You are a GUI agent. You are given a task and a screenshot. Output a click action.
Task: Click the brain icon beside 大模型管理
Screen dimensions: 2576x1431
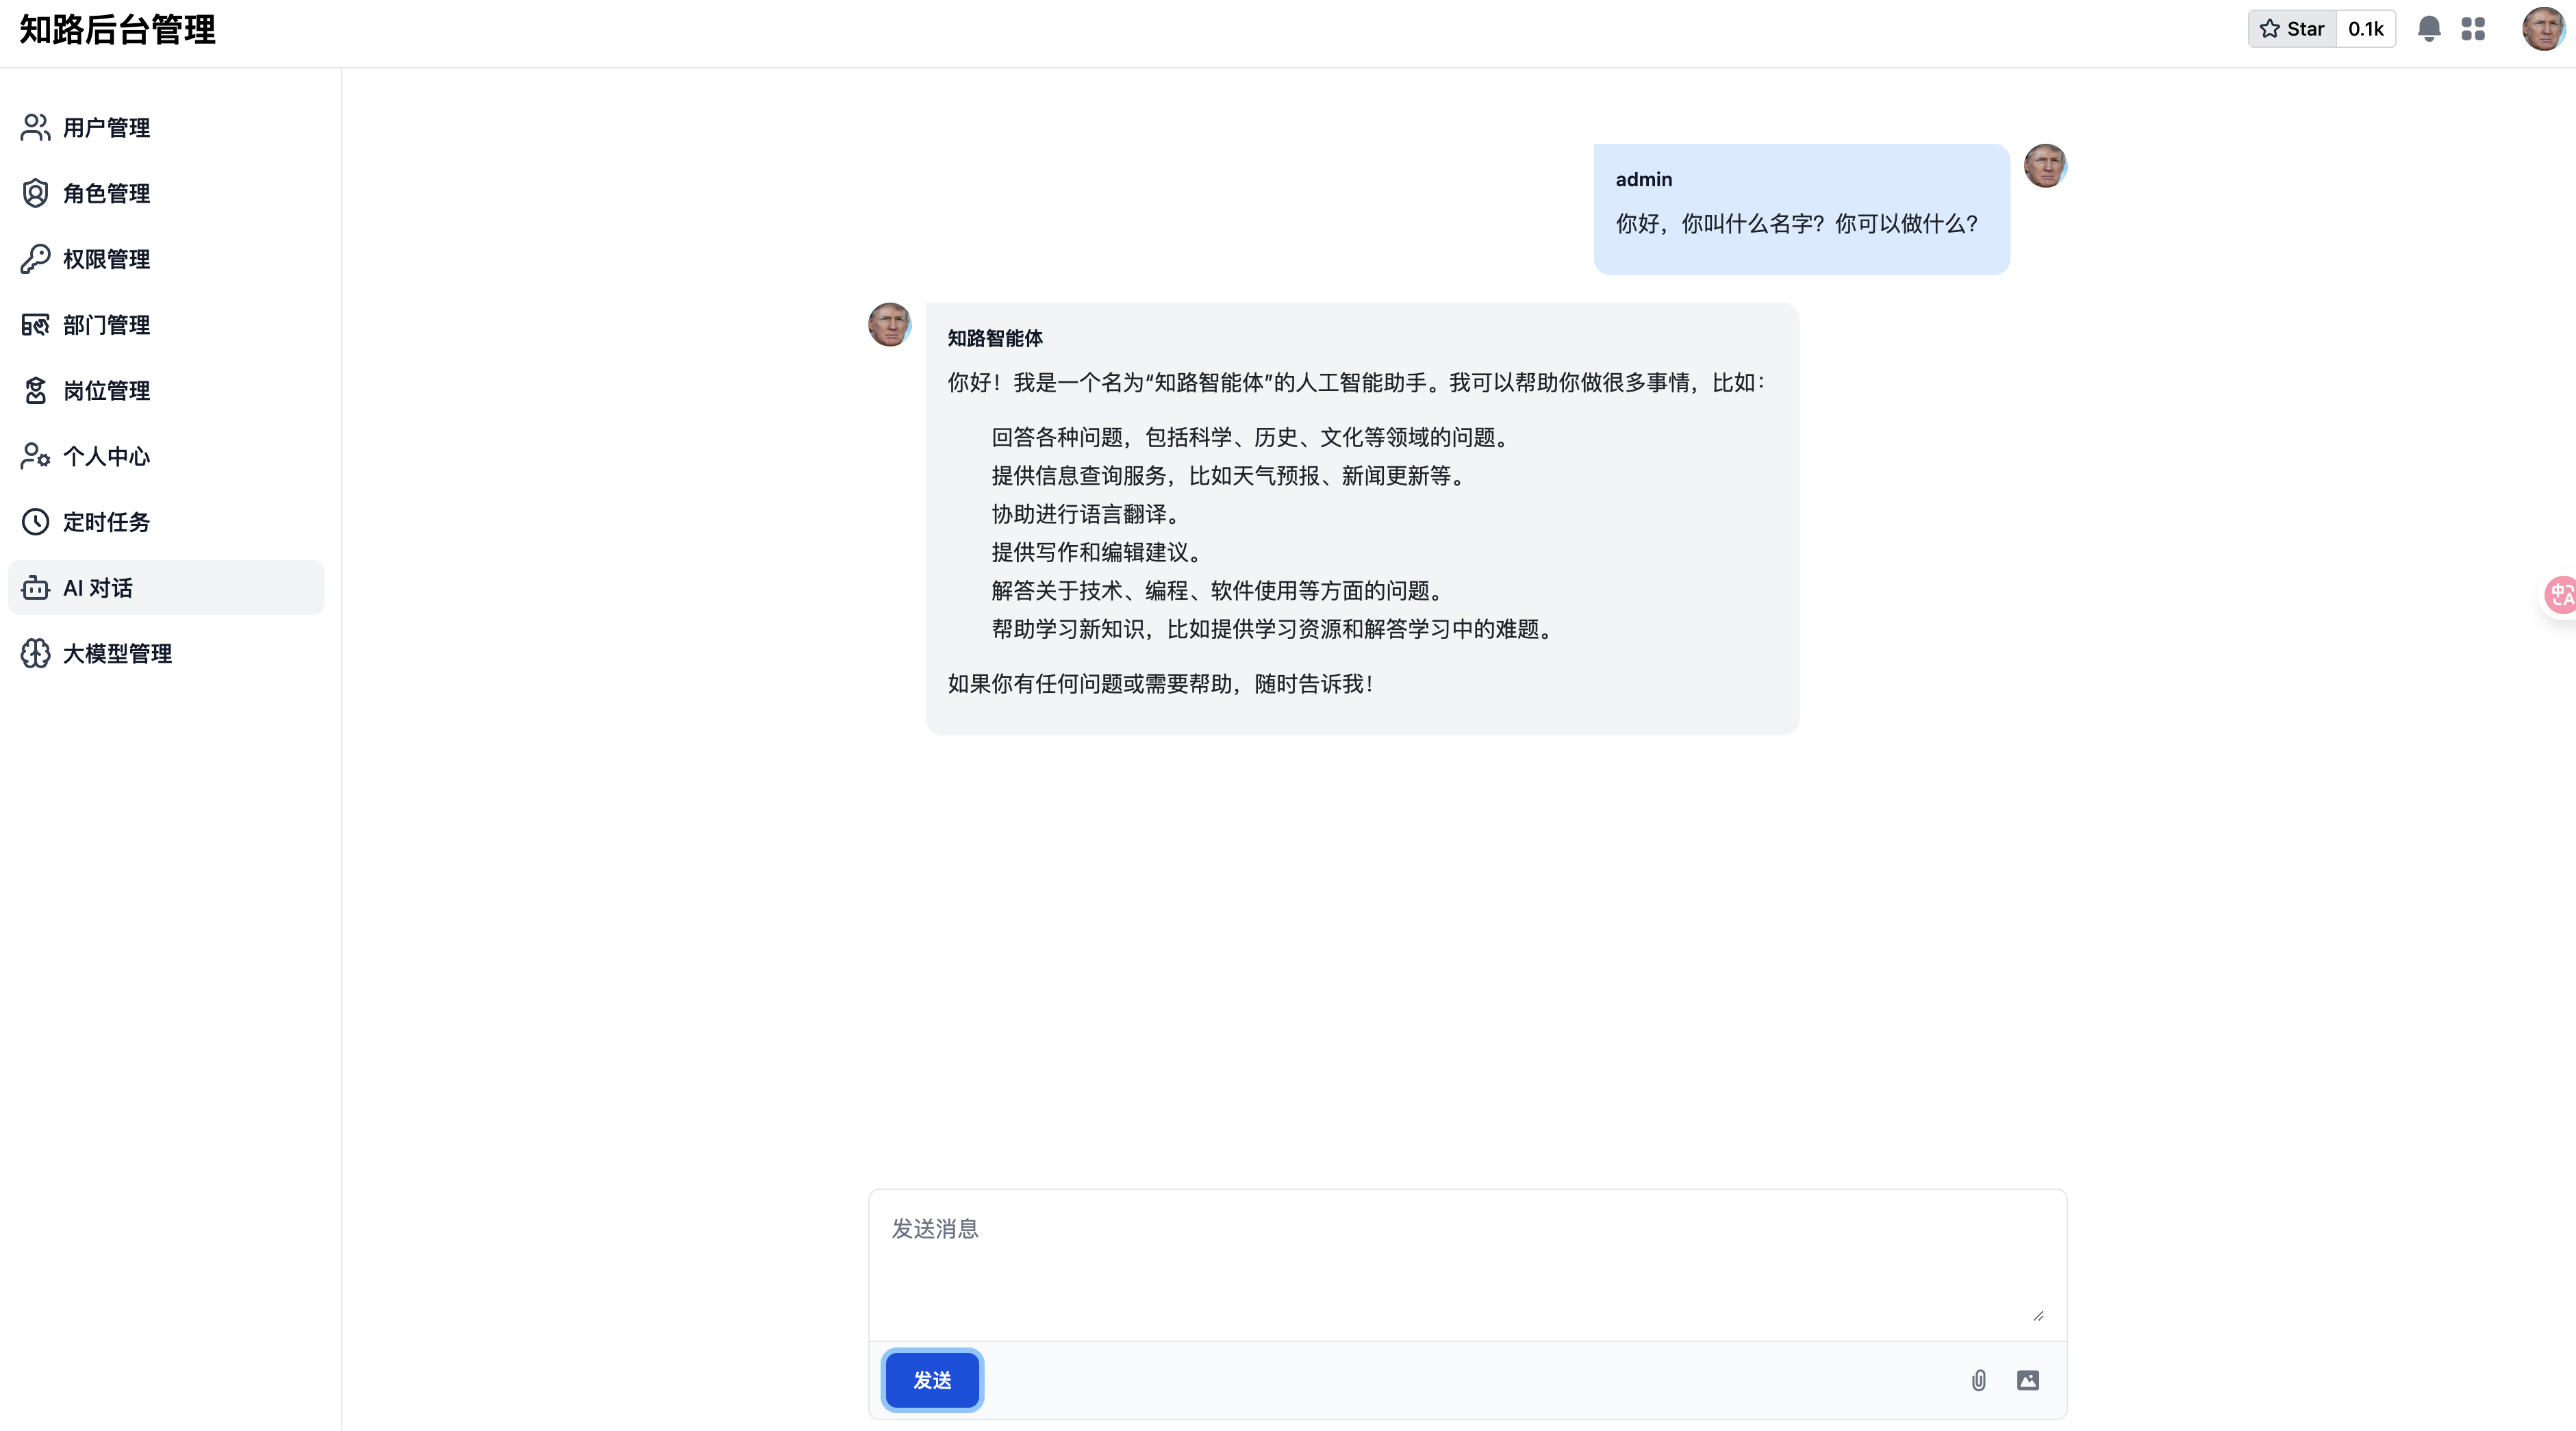pos(35,653)
